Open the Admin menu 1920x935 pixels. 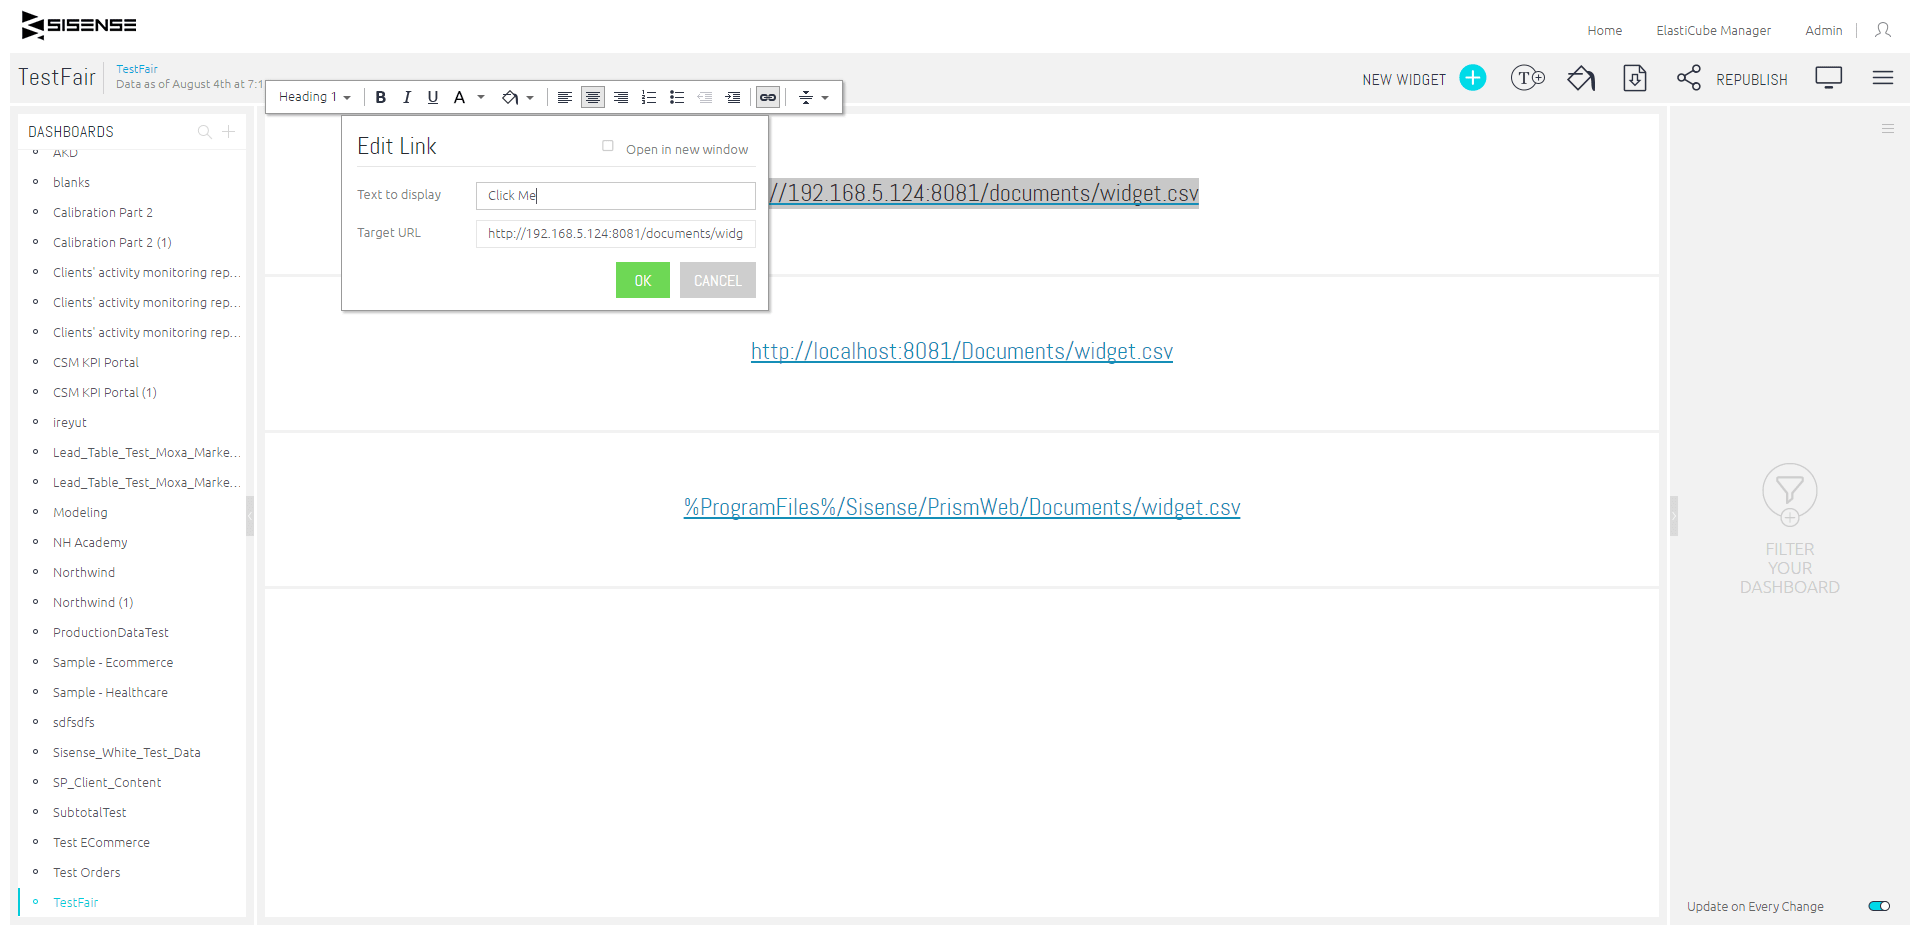coord(1824,31)
